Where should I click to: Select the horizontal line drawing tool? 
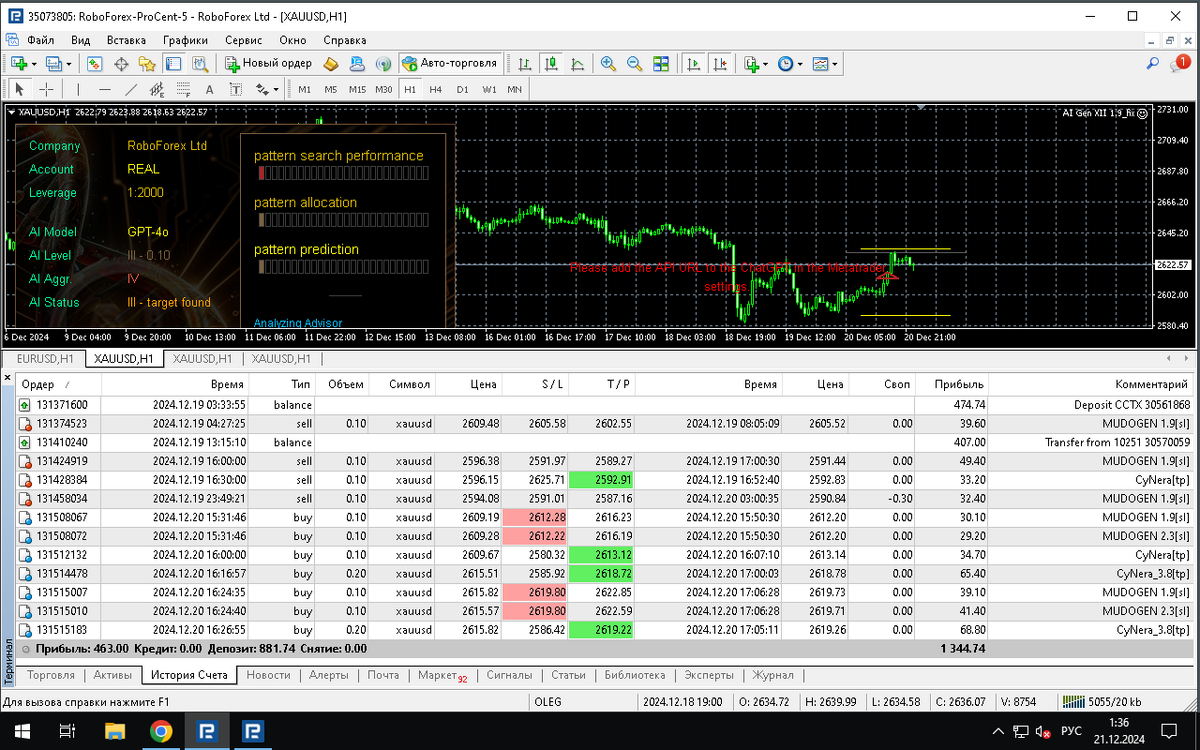pos(104,89)
